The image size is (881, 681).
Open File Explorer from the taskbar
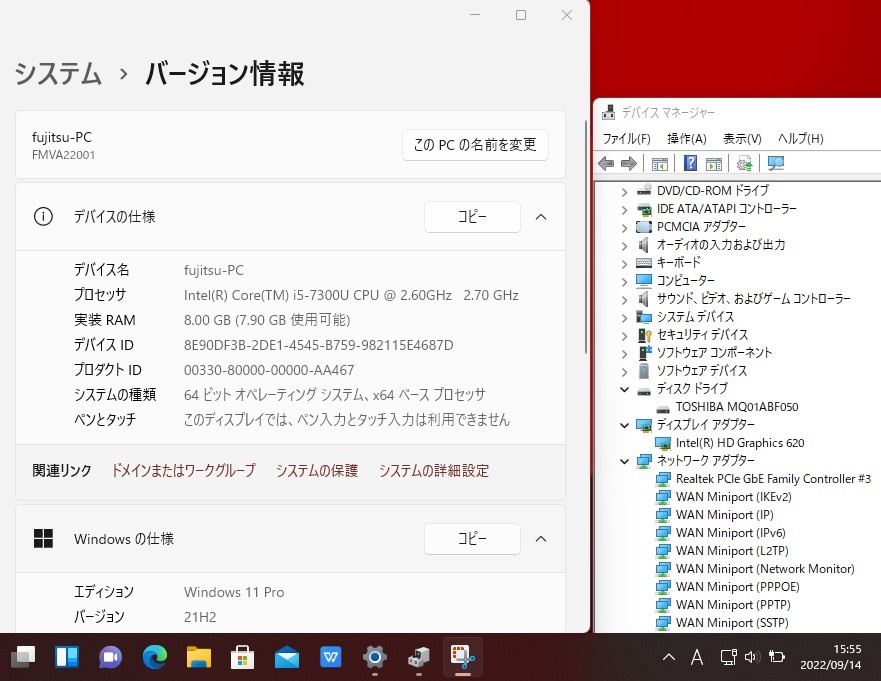199,656
